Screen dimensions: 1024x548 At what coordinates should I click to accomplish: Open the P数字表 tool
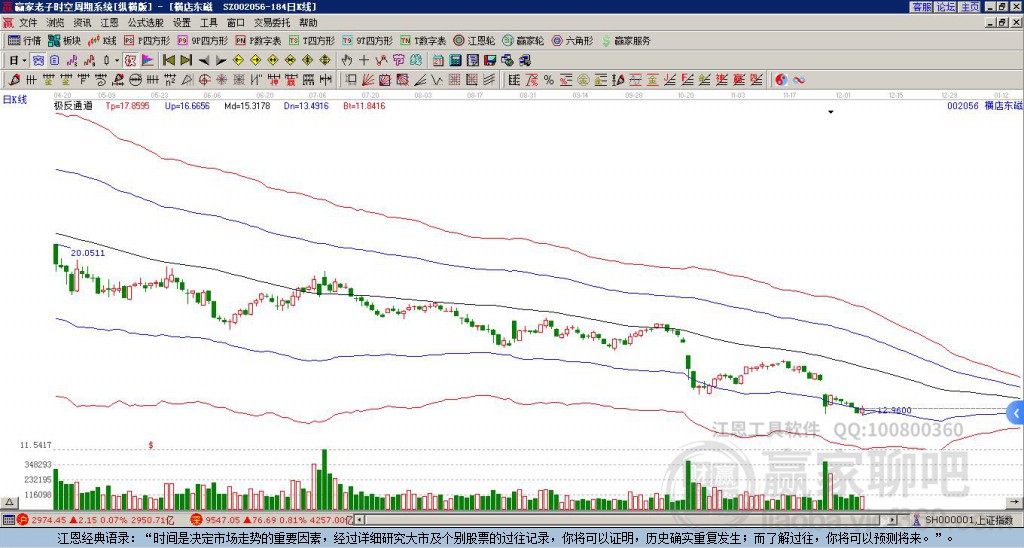click(x=258, y=40)
